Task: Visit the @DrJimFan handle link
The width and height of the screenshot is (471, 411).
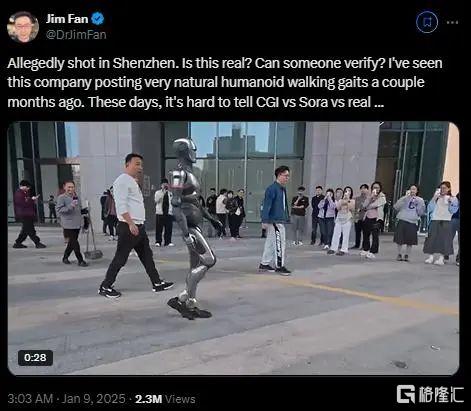Action: (x=76, y=35)
